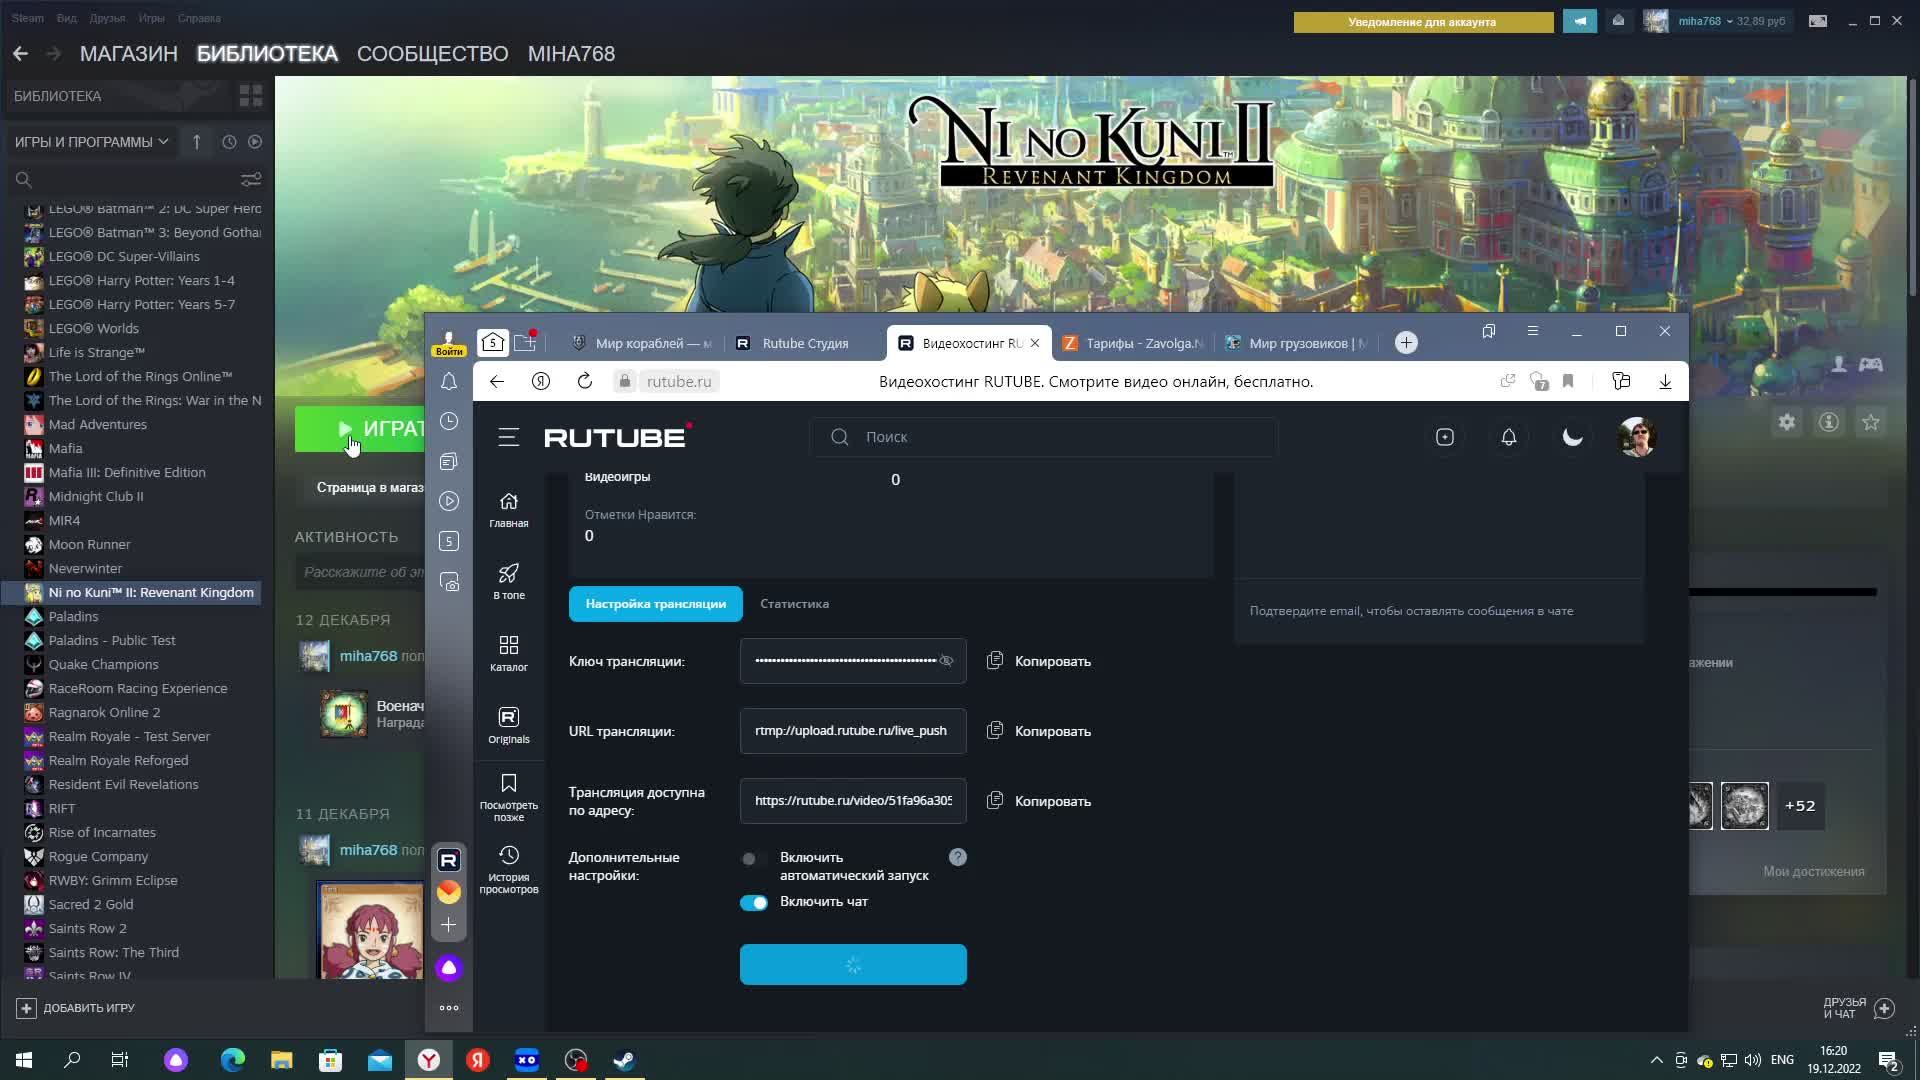
Task: Switch to Статистика tab
Action: [x=794, y=604]
